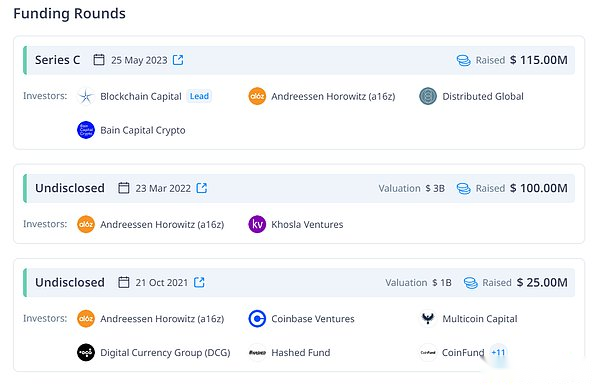
Task: Click the coins icon beside Raised $ 100.00M
Action: [x=463, y=188]
